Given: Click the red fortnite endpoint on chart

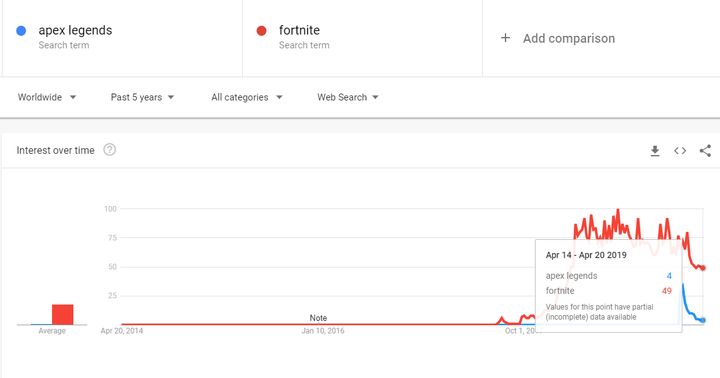Looking at the screenshot, I should pyautogui.click(x=703, y=268).
